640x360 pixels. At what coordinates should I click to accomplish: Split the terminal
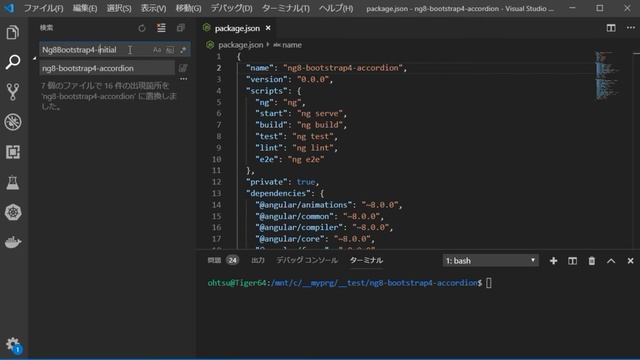(572, 260)
